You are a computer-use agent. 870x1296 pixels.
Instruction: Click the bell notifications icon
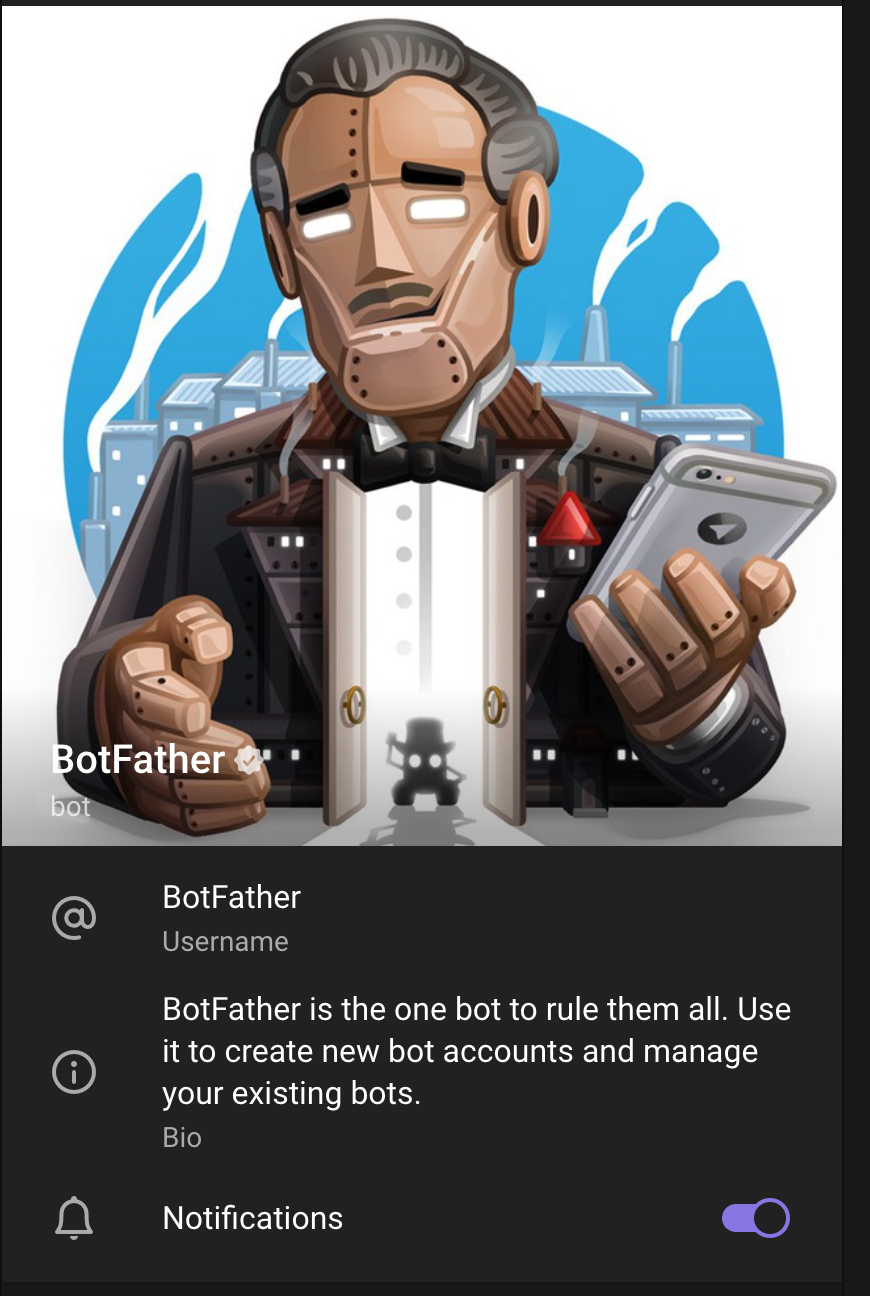pyautogui.click(x=74, y=1218)
